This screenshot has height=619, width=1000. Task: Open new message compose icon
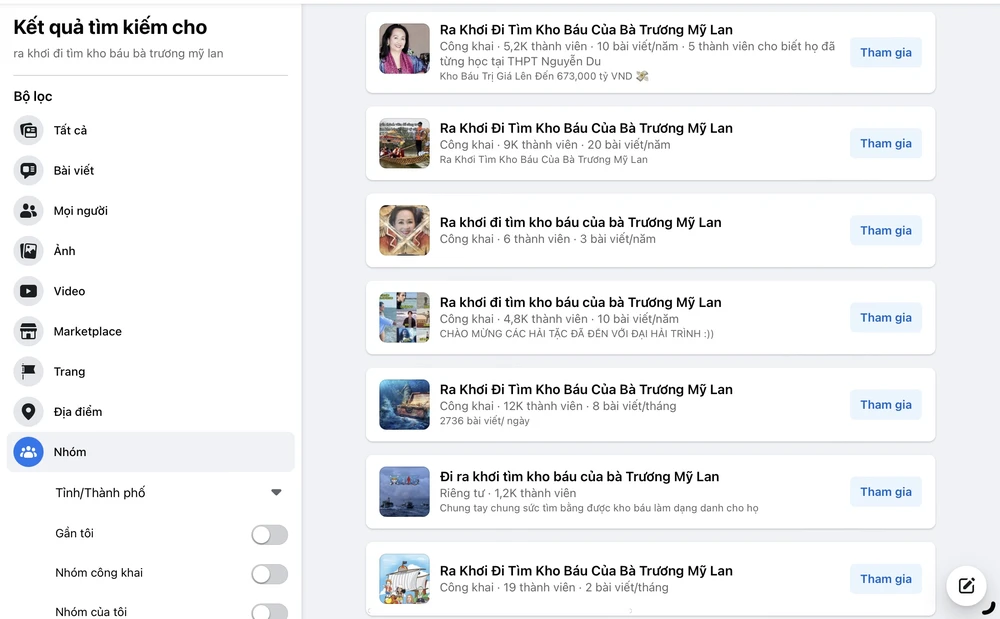click(966, 586)
